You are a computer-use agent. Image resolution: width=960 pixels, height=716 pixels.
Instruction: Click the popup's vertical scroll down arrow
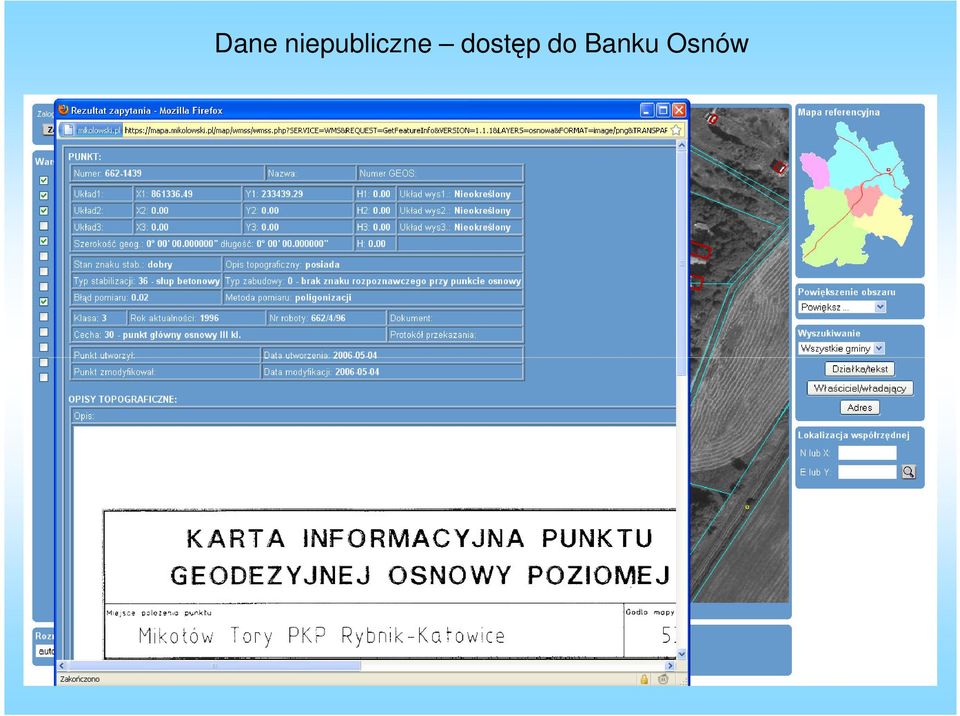click(x=681, y=654)
